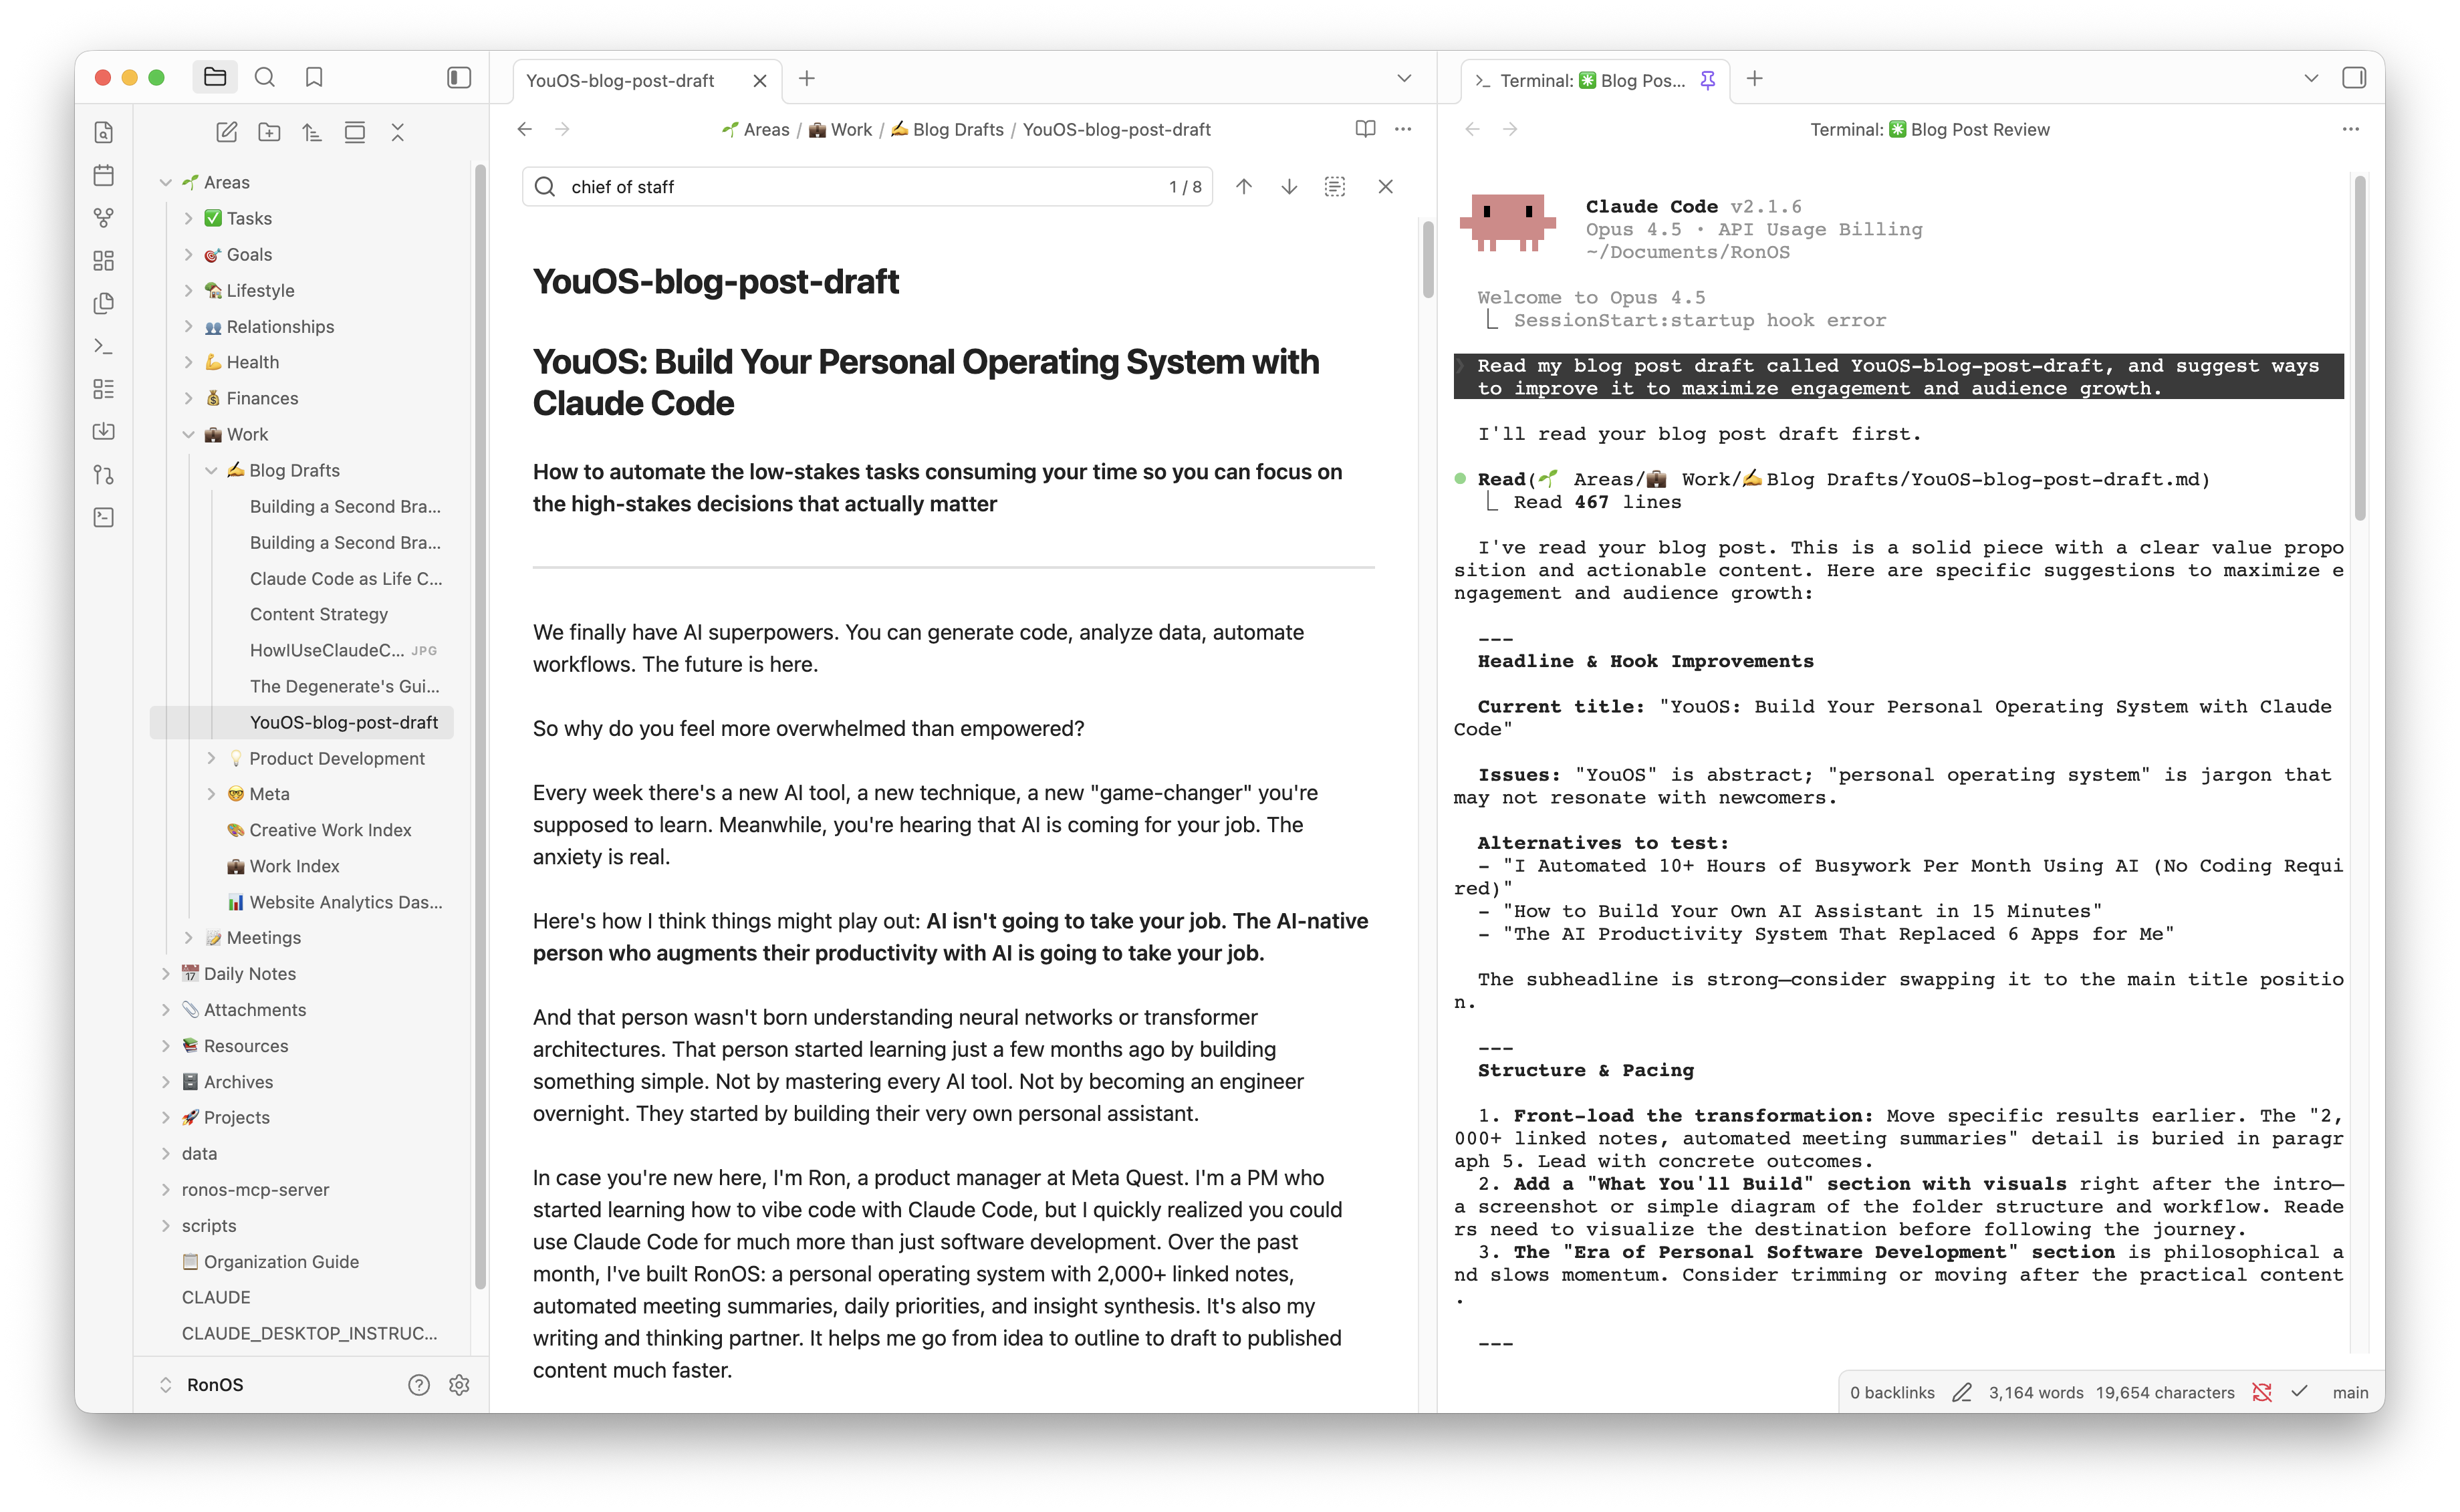Collapse the Work folder in the sidebar
The height and width of the screenshot is (1512, 2460).
189,434
